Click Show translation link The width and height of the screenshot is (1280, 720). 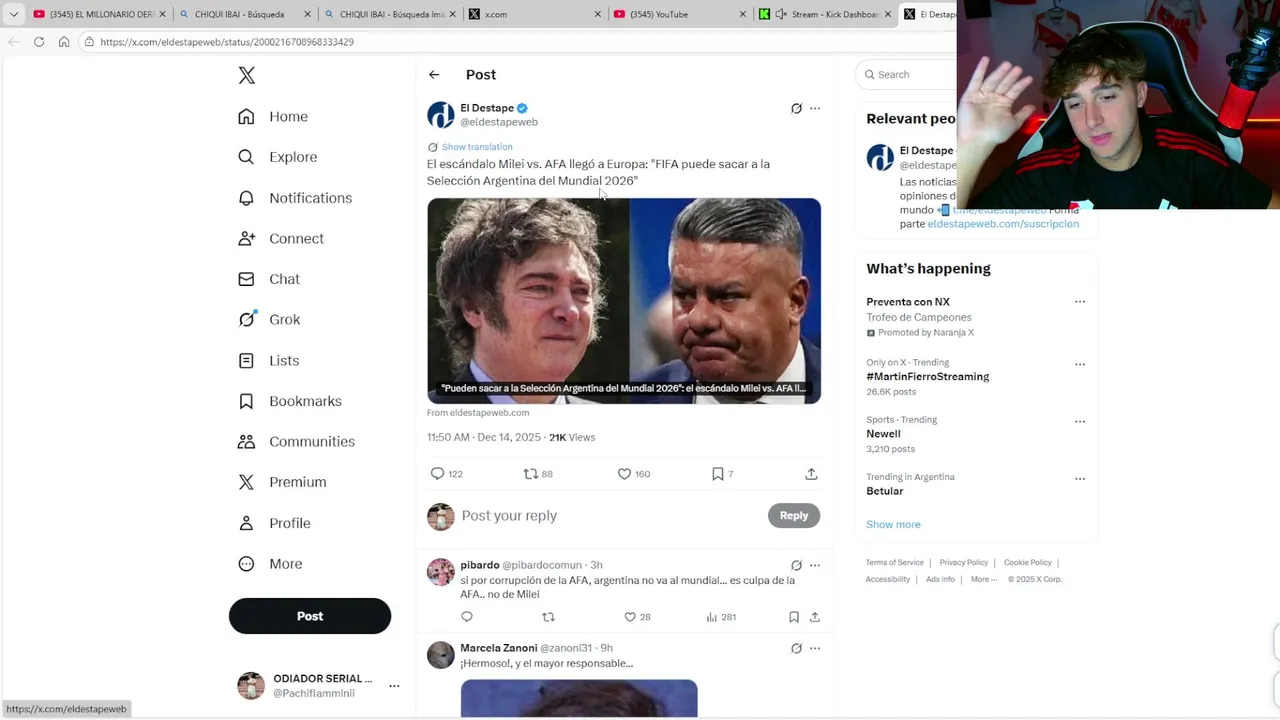click(477, 147)
